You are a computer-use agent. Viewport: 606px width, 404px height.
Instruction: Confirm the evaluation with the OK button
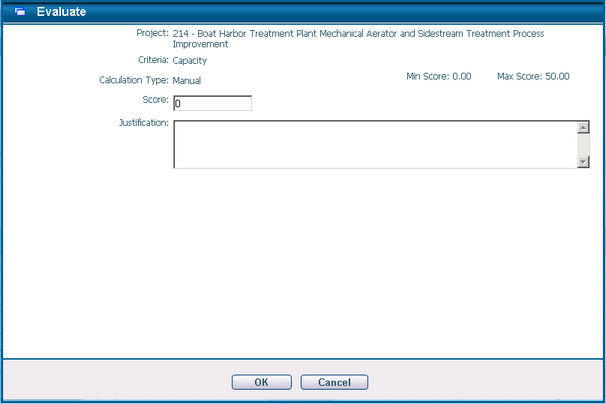click(x=261, y=382)
